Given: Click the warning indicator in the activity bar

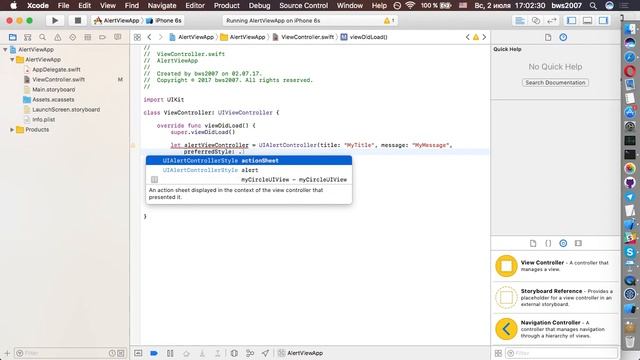Looking at the screenshot, I should (x=389, y=20).
